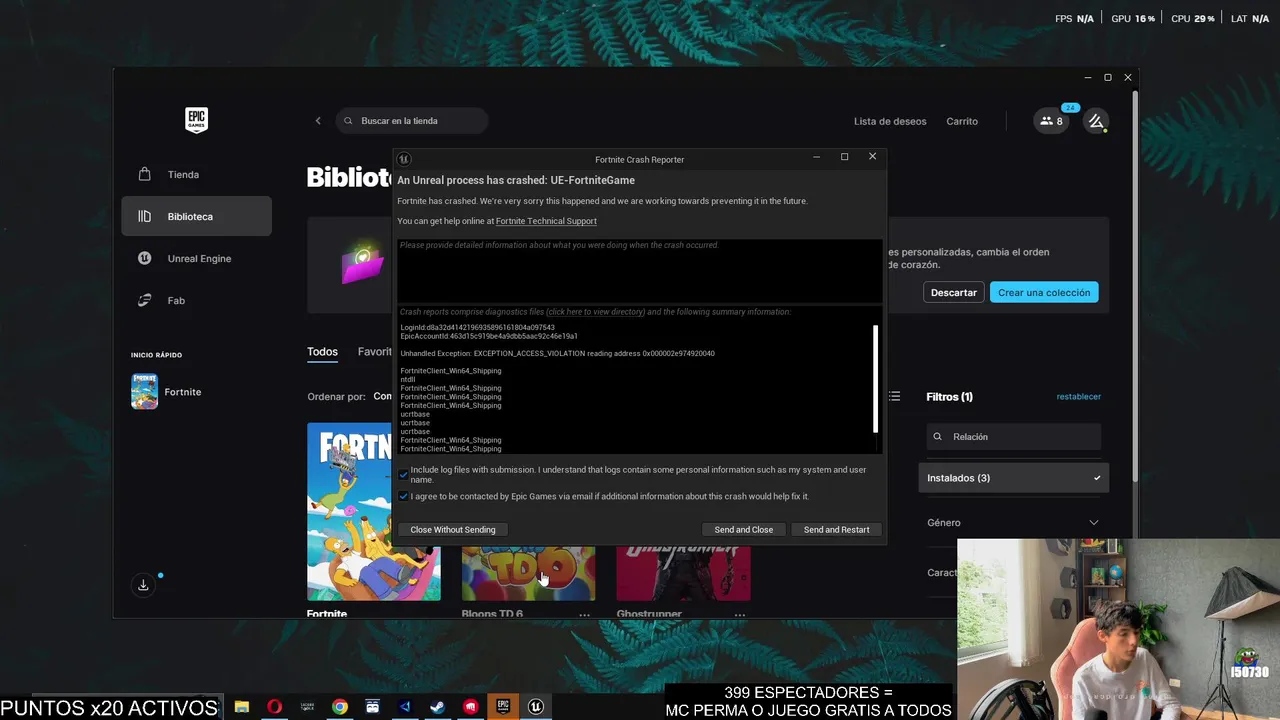Click the Fab sidebar icon
Image resolution: width=1280 pixels, height=720 pixels.
[145, 300]
